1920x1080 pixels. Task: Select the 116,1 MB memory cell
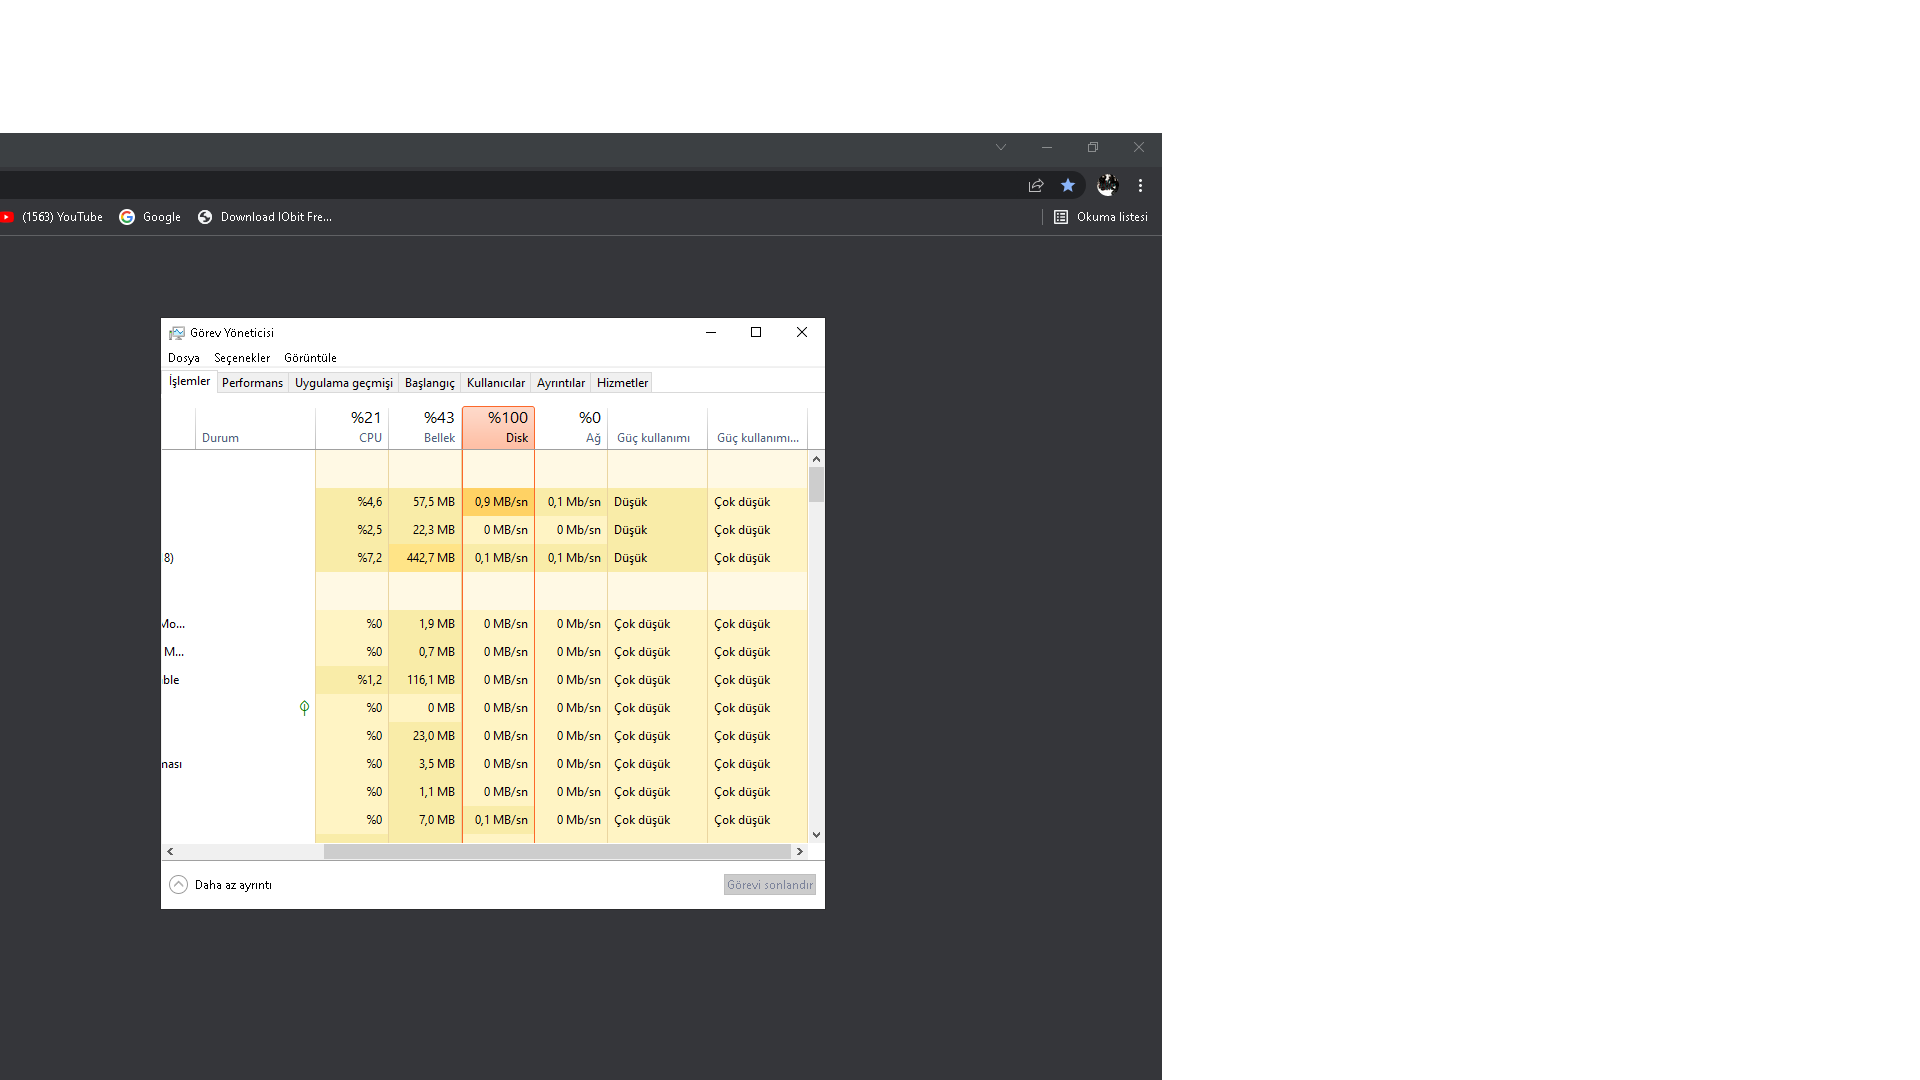point(425,680)
